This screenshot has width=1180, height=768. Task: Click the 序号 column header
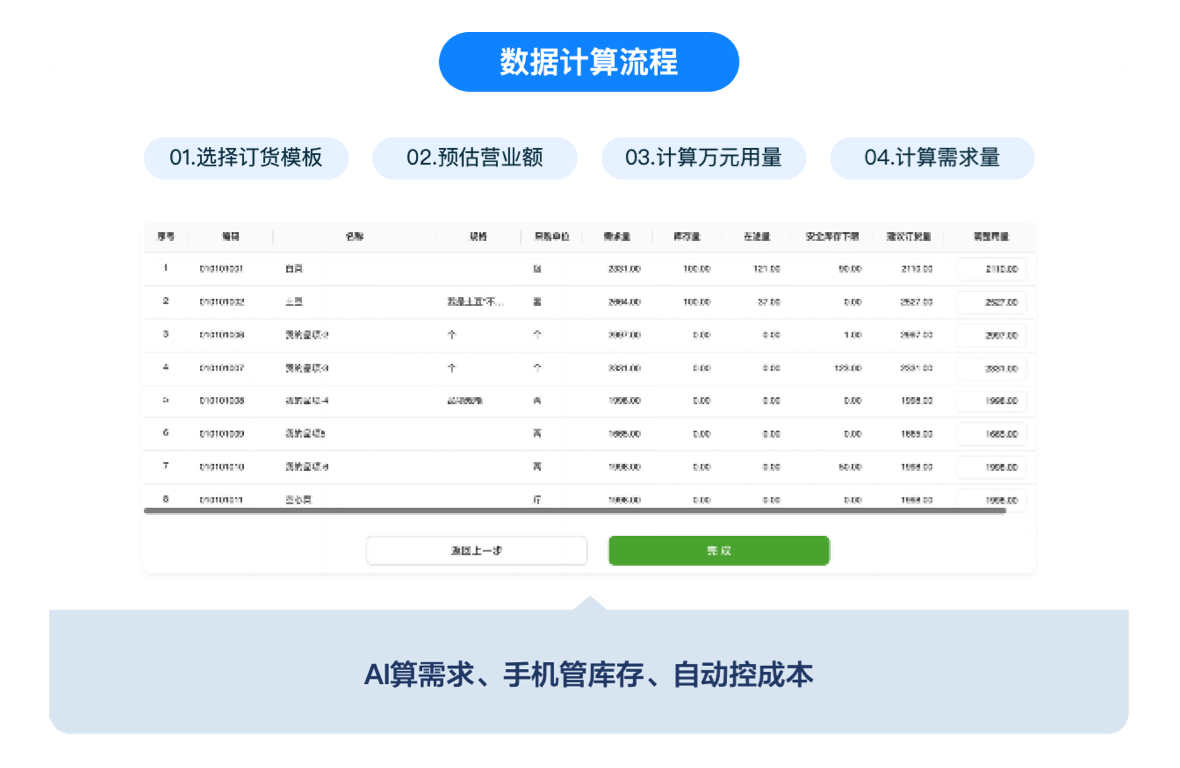pos(166,236)
